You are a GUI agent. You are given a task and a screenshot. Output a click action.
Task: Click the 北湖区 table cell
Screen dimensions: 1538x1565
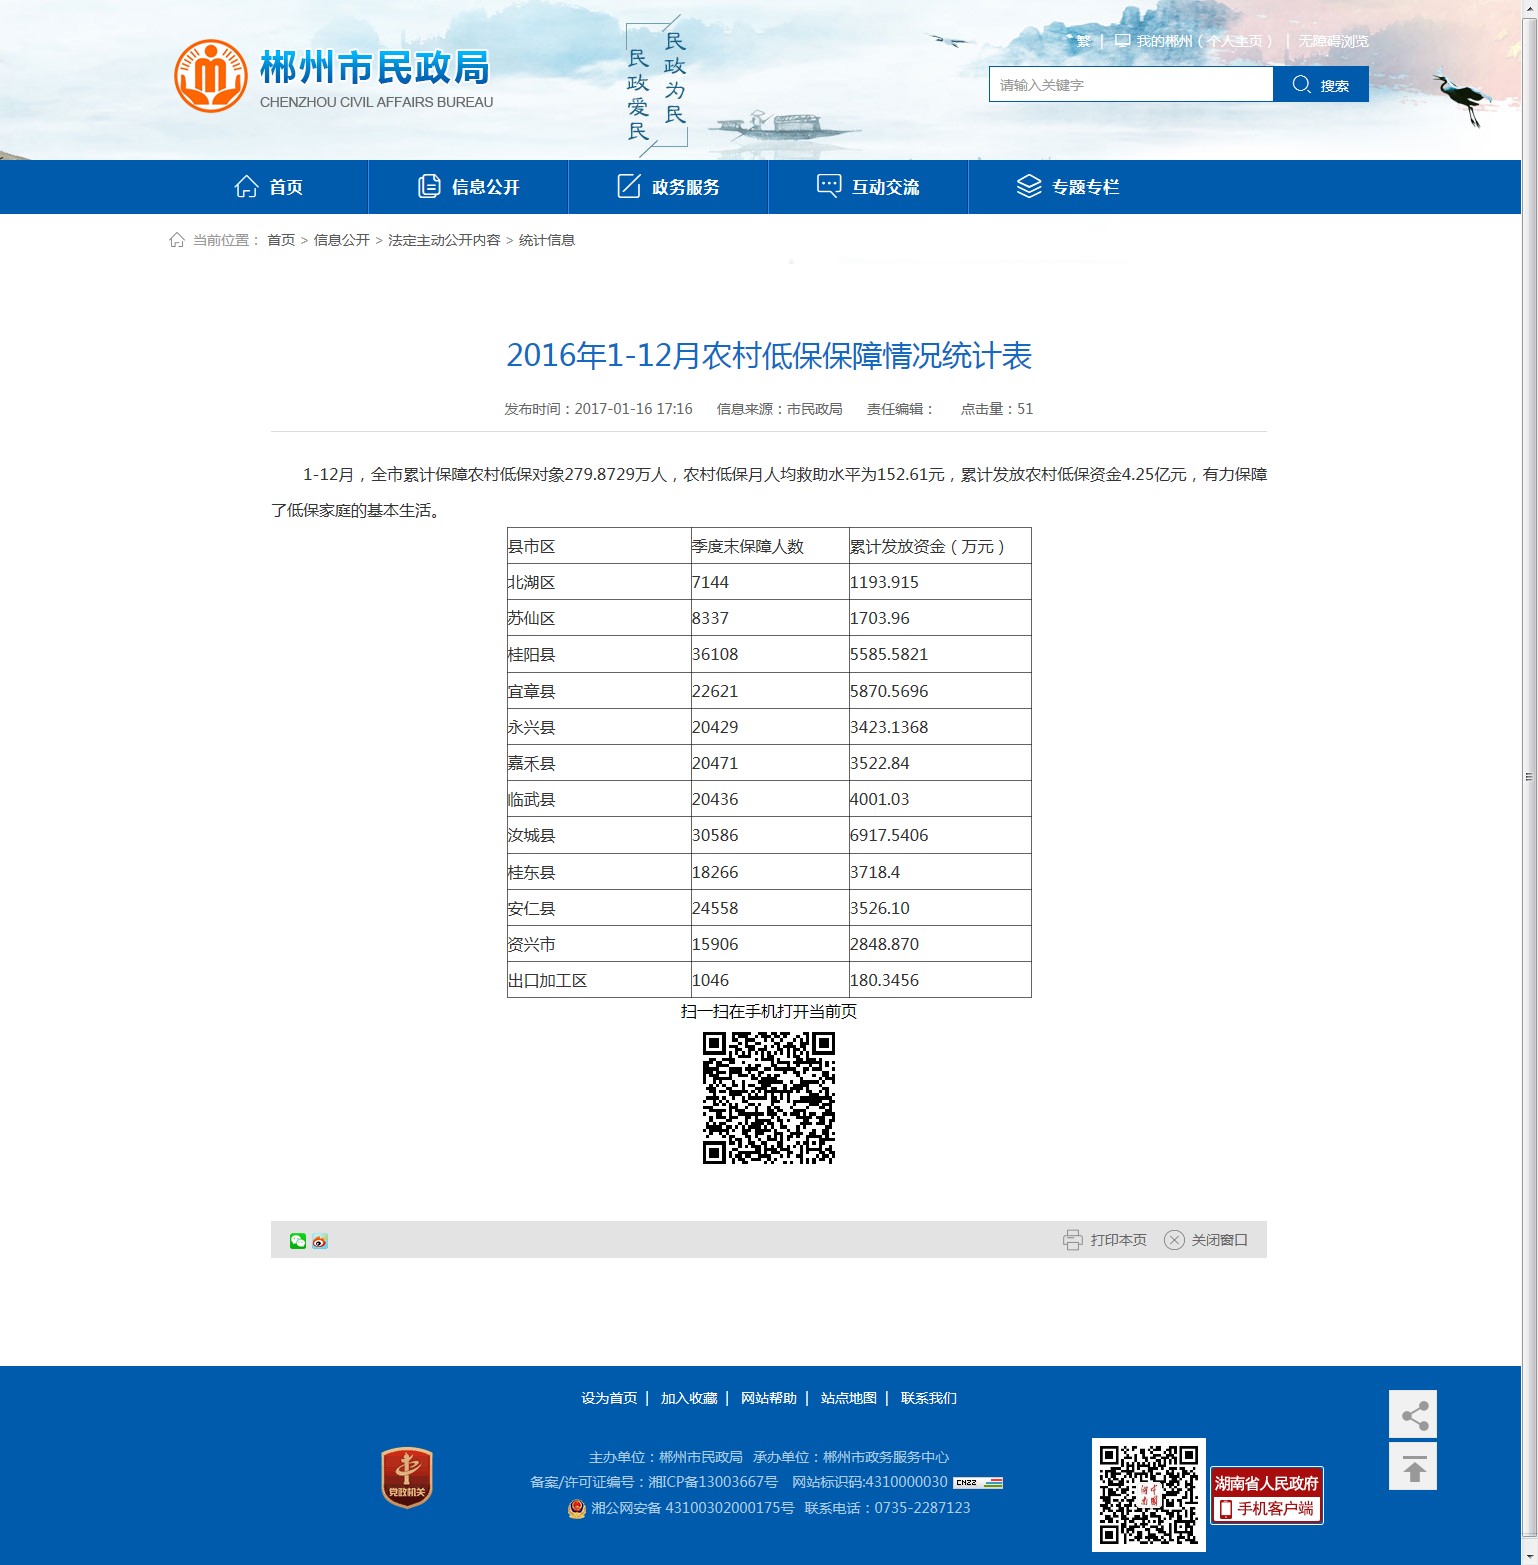[599, 582]
